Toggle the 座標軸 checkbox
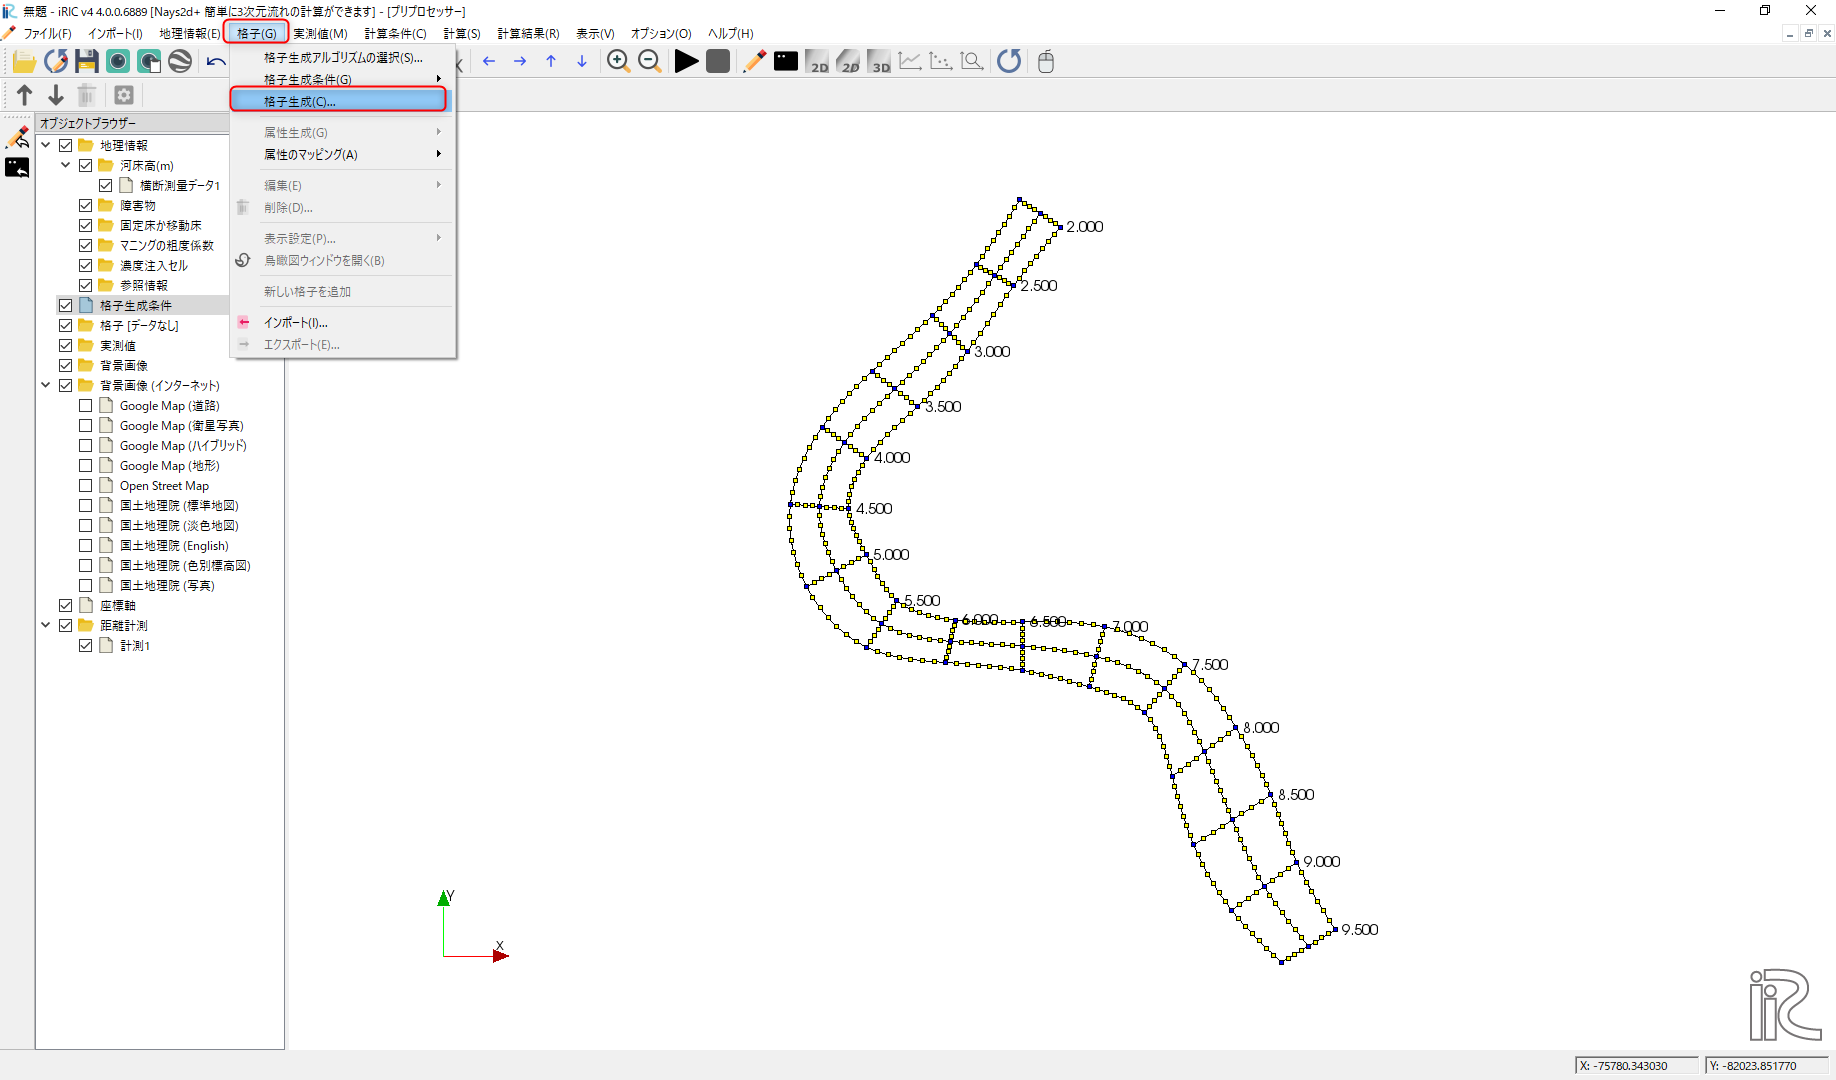 coord(66,605)
